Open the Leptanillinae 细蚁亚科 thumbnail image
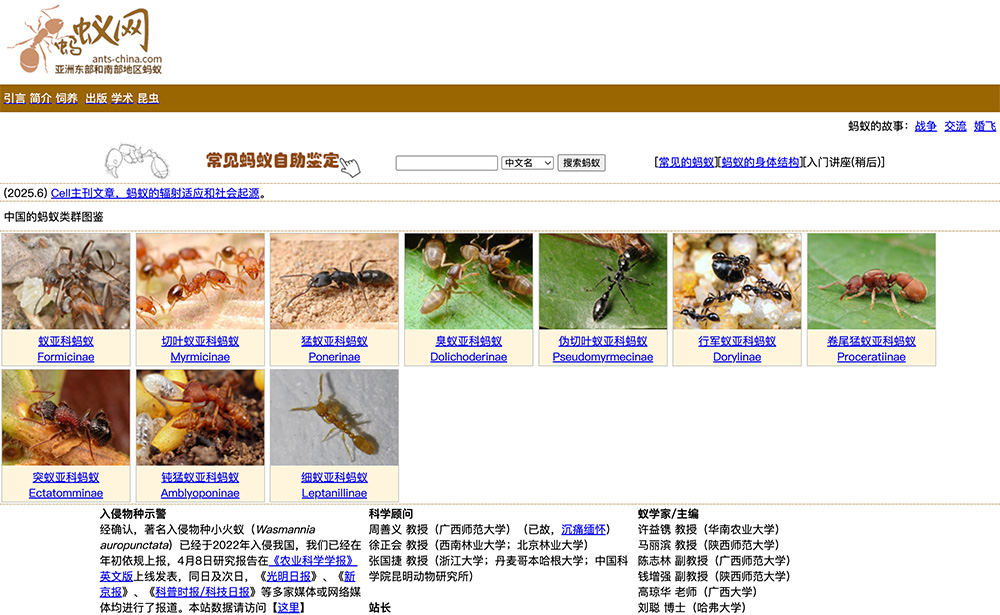 click(x=334, y=418)
